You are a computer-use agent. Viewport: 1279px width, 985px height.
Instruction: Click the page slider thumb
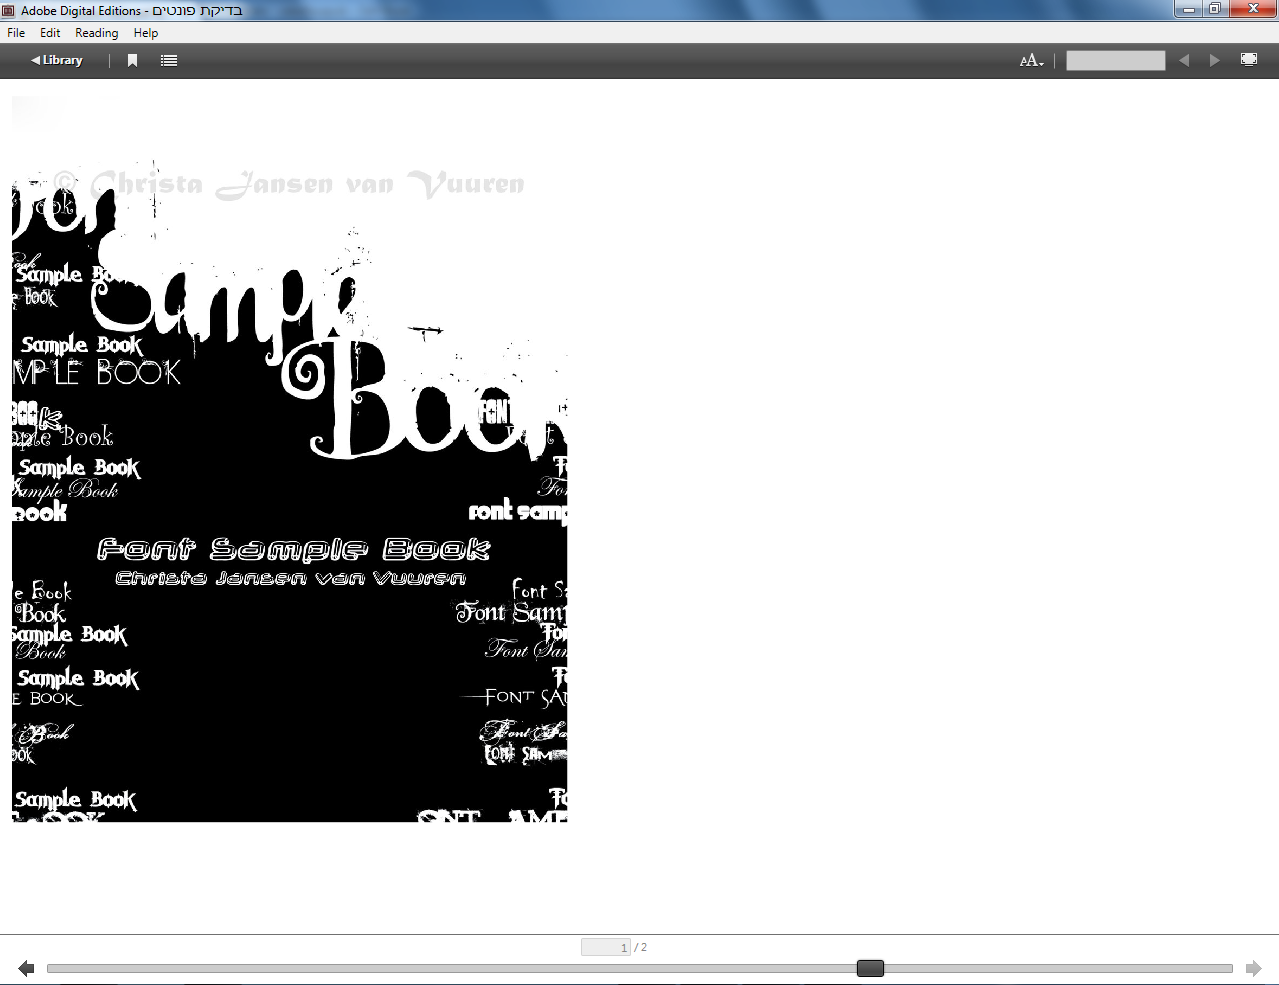click(x=870, y=968)
